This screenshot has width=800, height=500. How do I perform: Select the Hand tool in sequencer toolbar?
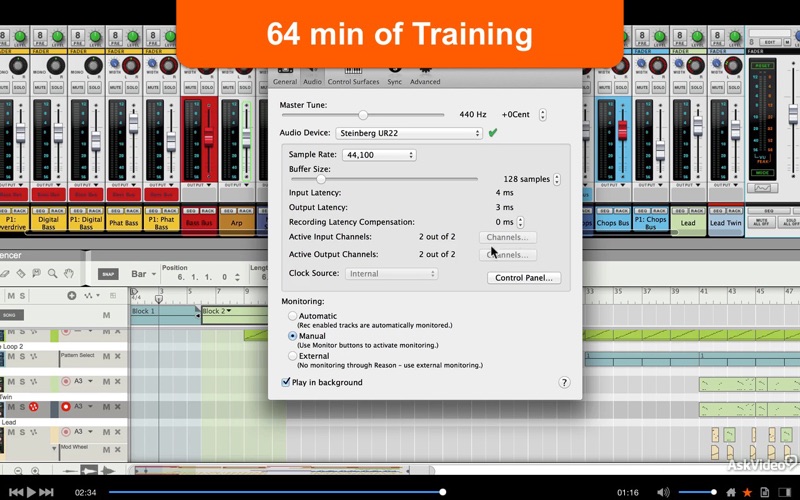[69, 274]
